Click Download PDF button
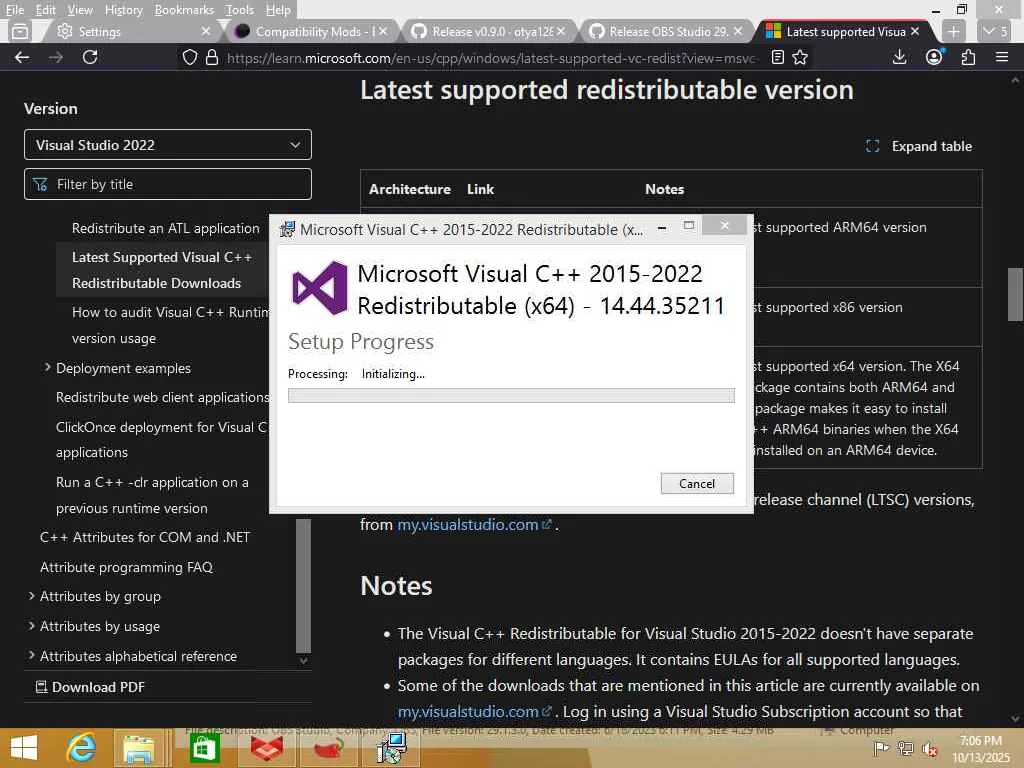The image size is (1024, 768). click(x=89, y=687)
